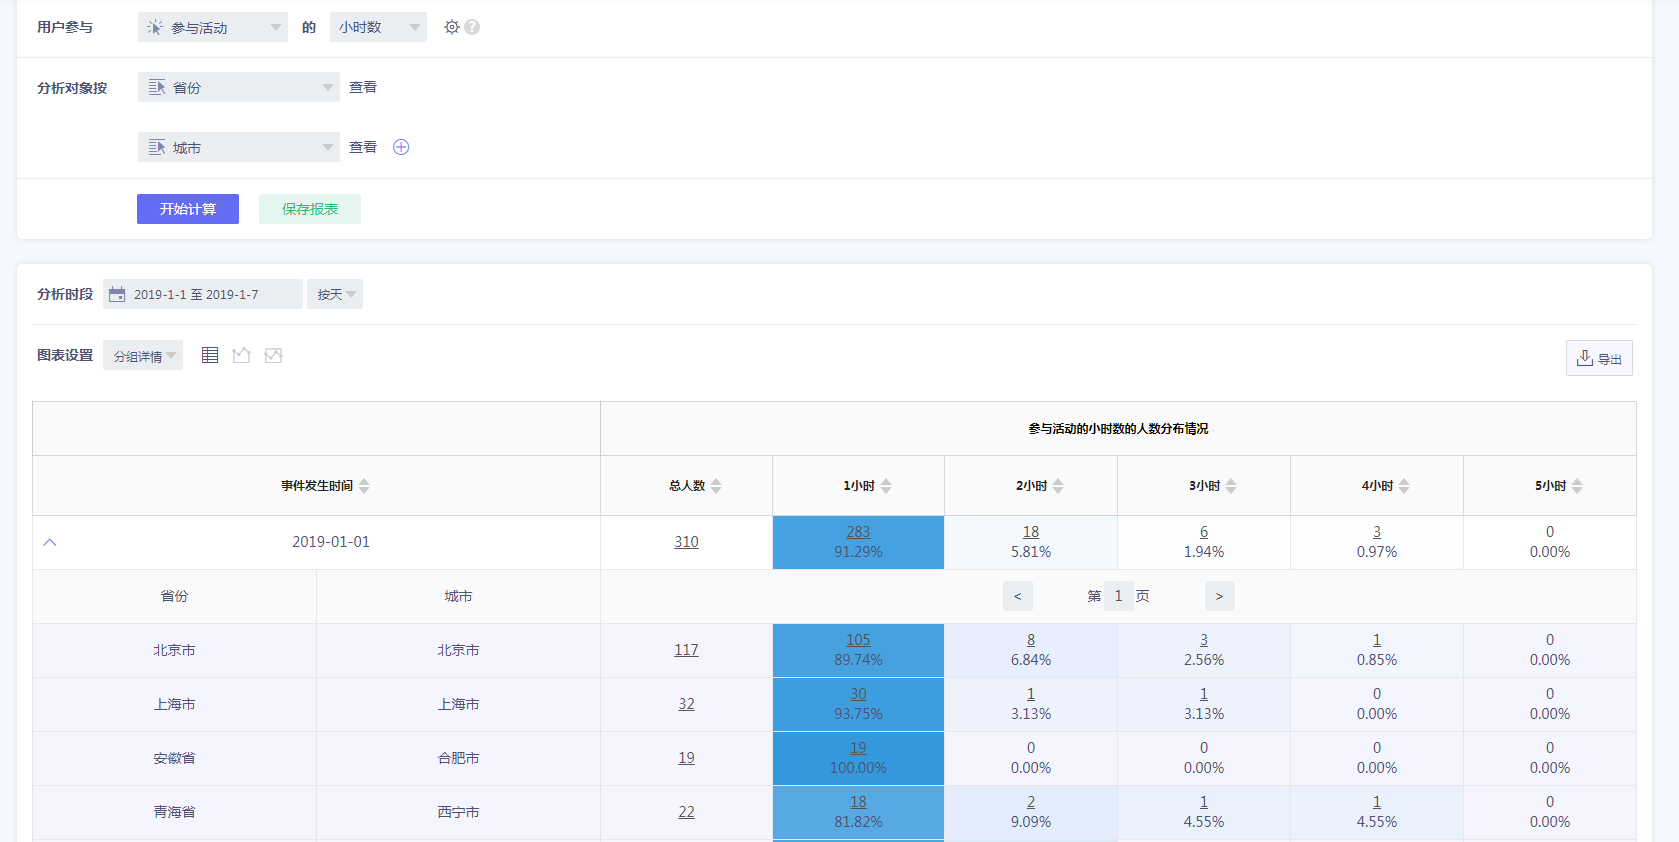Click the date range field 2019-1-1 至 2019-1-7
Image resolution: width=1679 pixels, height=842 pixels.
(203, 294)
